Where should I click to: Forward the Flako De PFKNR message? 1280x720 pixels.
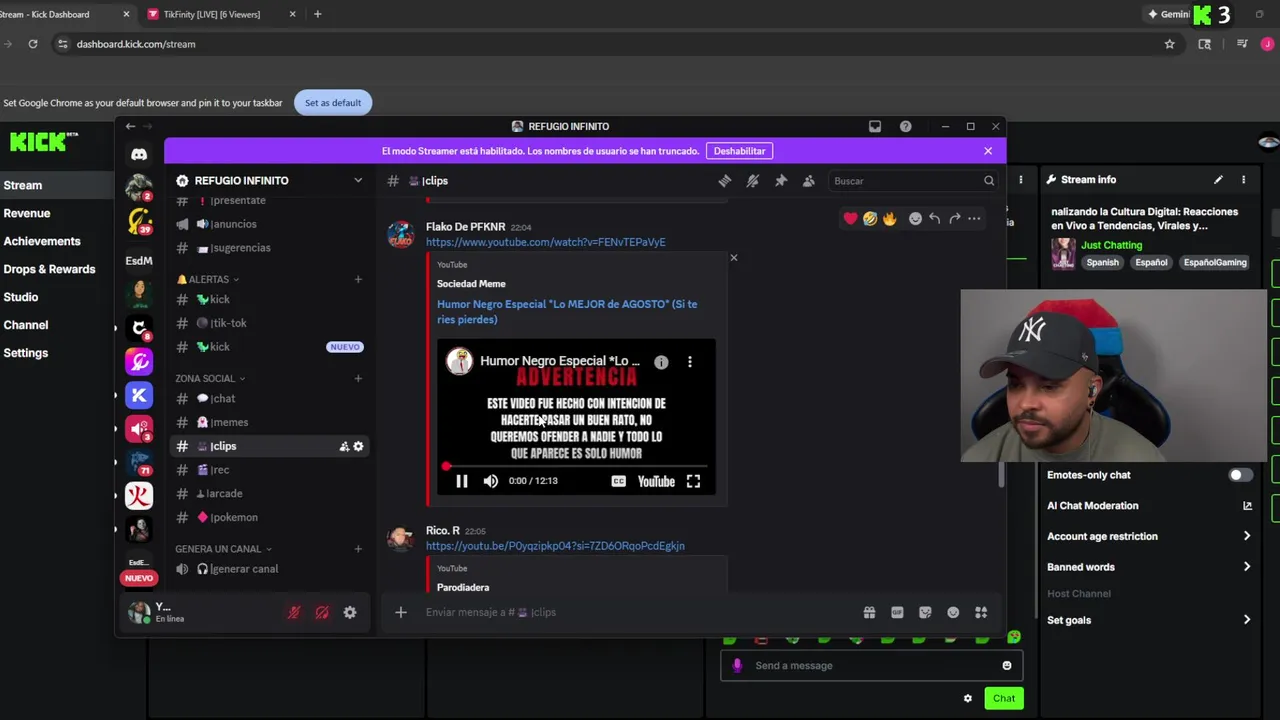point(954,218)
